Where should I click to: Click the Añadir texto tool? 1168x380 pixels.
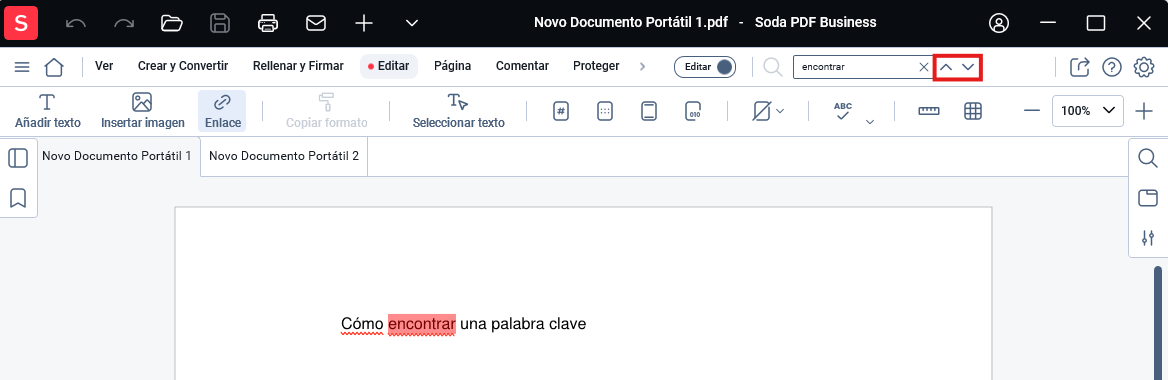(48, 111)
